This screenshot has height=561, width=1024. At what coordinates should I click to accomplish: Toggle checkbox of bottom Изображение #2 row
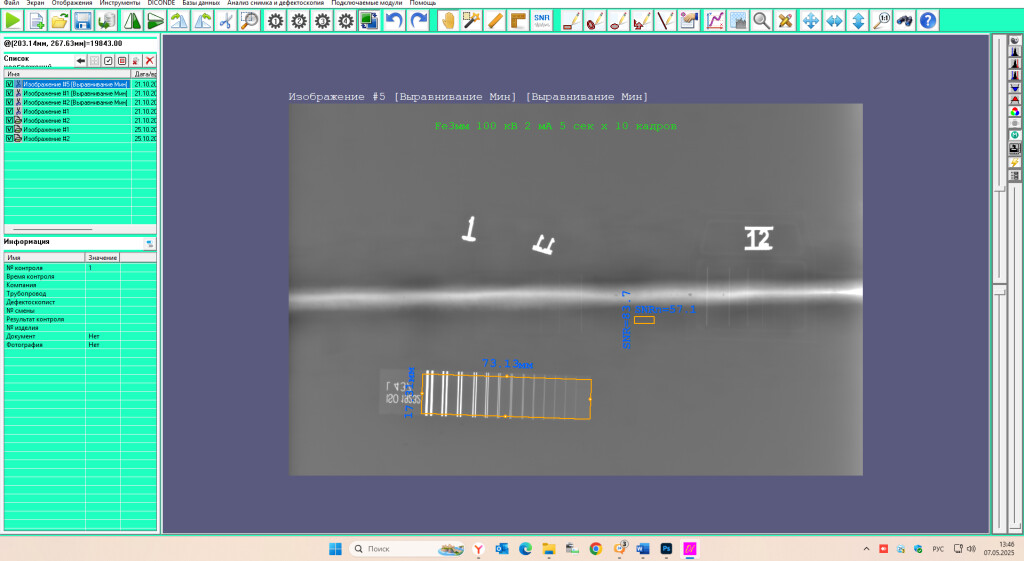[x=9, y=138]
